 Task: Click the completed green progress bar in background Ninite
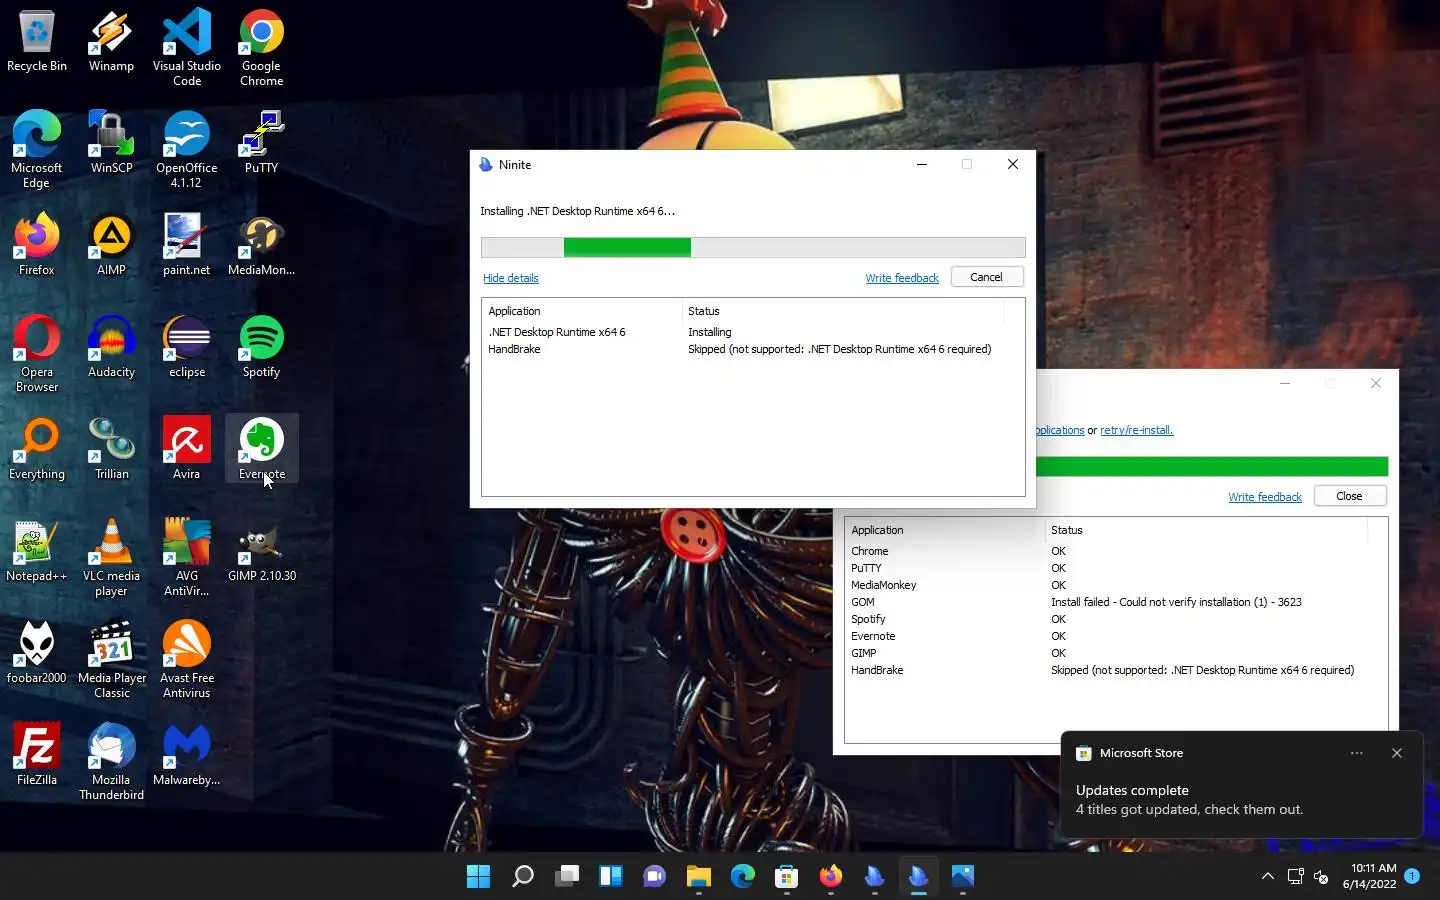pyautogui.click(x=1212, y=466)
